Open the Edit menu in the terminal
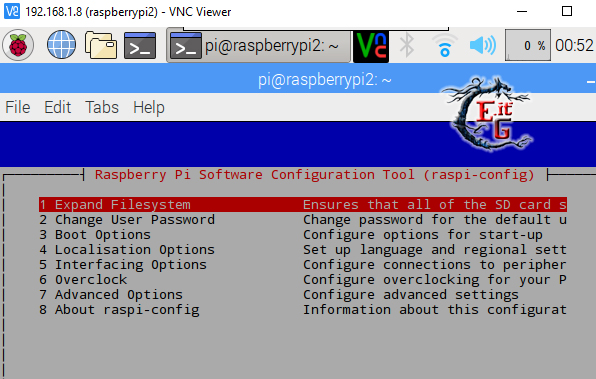The height and width of the screenshot is (379, 596). click(57, 107)
